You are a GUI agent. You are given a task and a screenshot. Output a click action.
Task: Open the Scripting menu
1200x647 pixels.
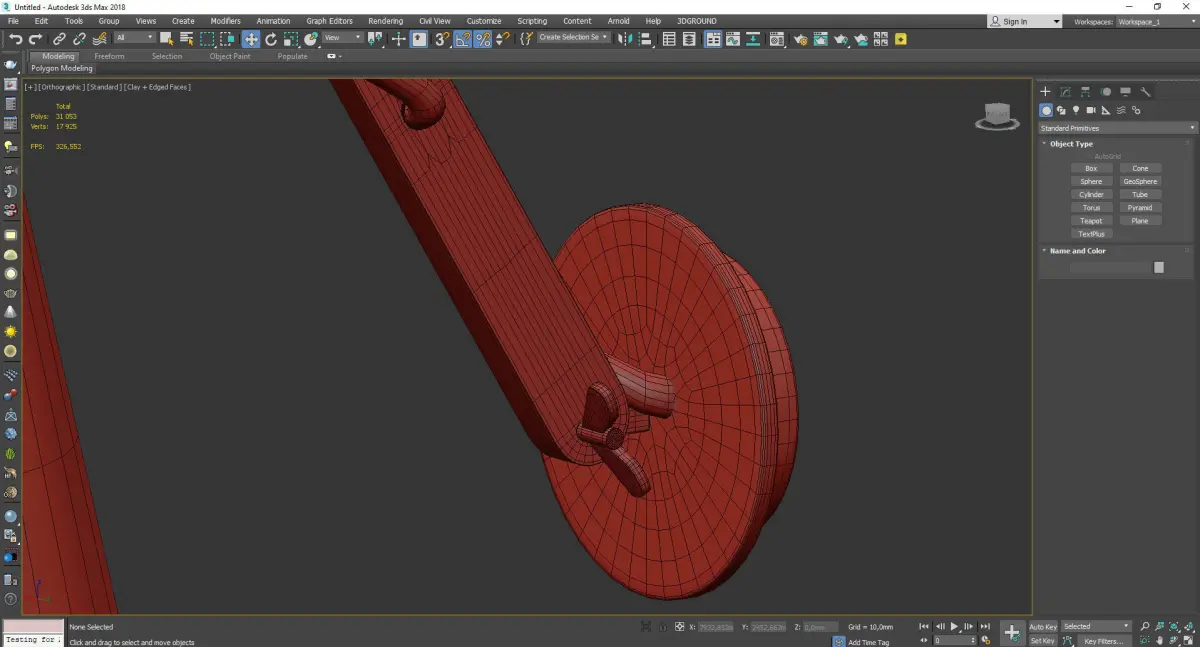(532, 21)
